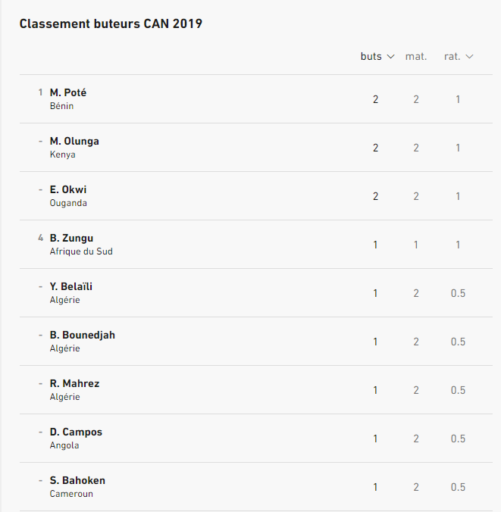Screen dimensions: 501x512
Task: Click the Cameroun team label
Action: [71, 494]
